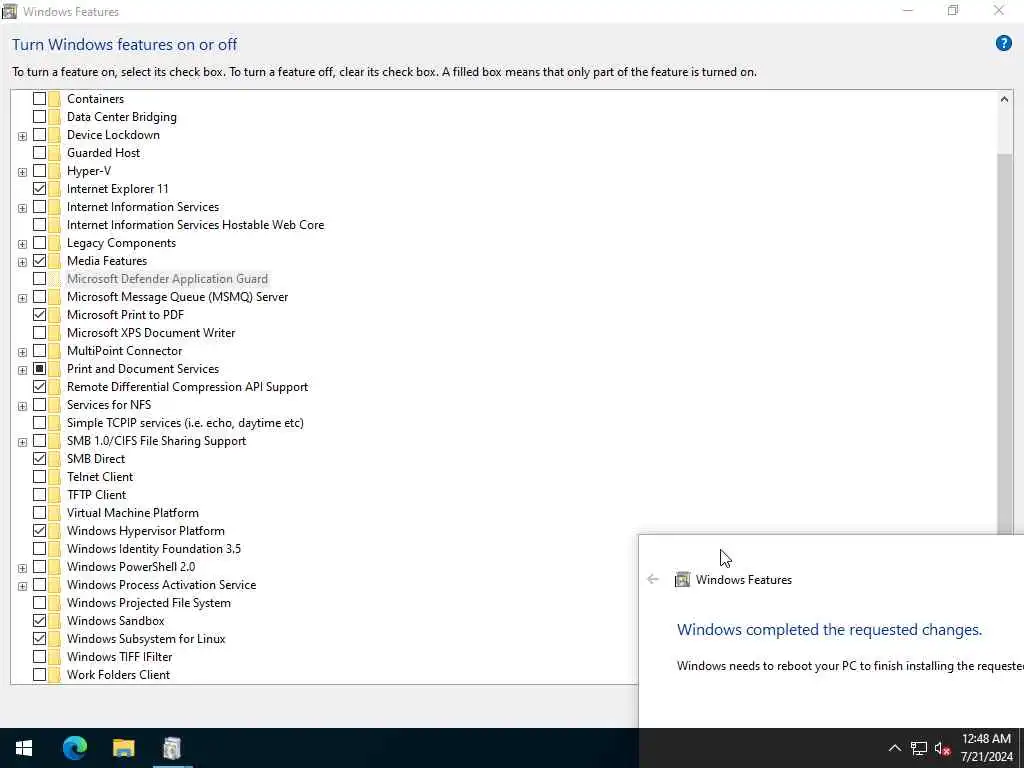Expand Microsoft Message Queue (MSMQ) Server
This screenshot has height=768, width=1024.
22,298
